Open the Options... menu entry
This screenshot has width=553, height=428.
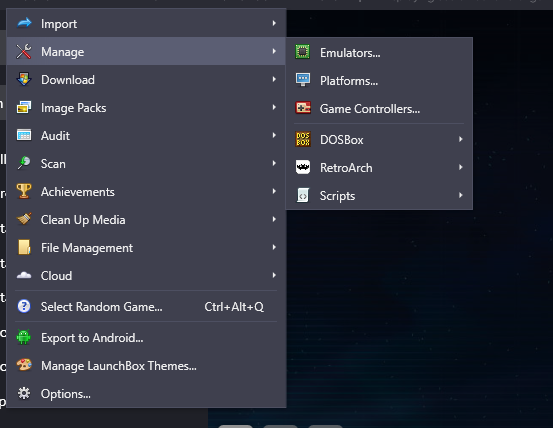(146, 393)
